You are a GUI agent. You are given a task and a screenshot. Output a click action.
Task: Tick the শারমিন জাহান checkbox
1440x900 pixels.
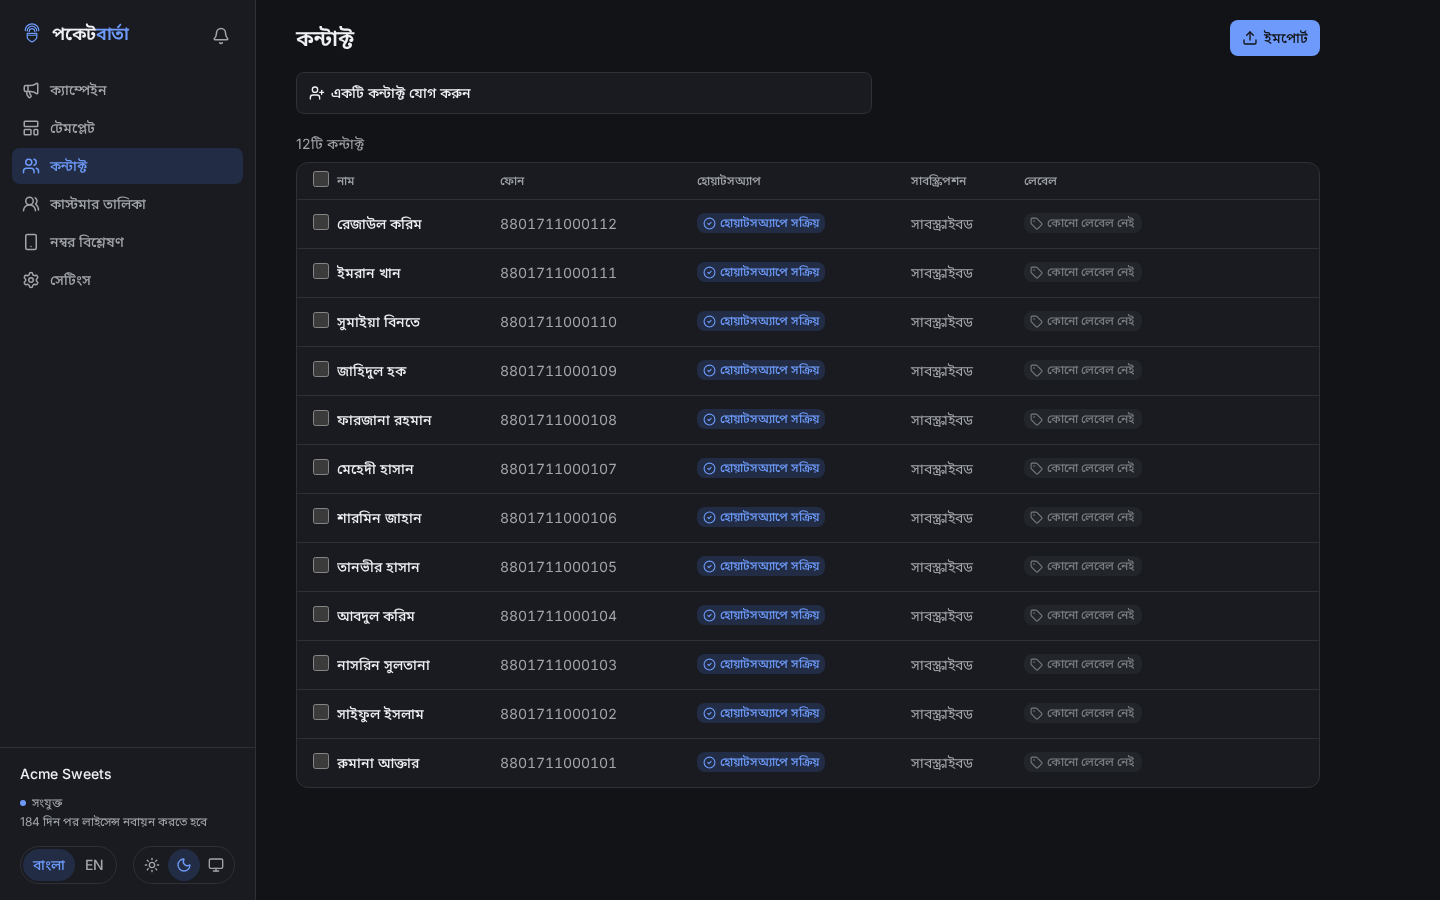click(321, 516)
